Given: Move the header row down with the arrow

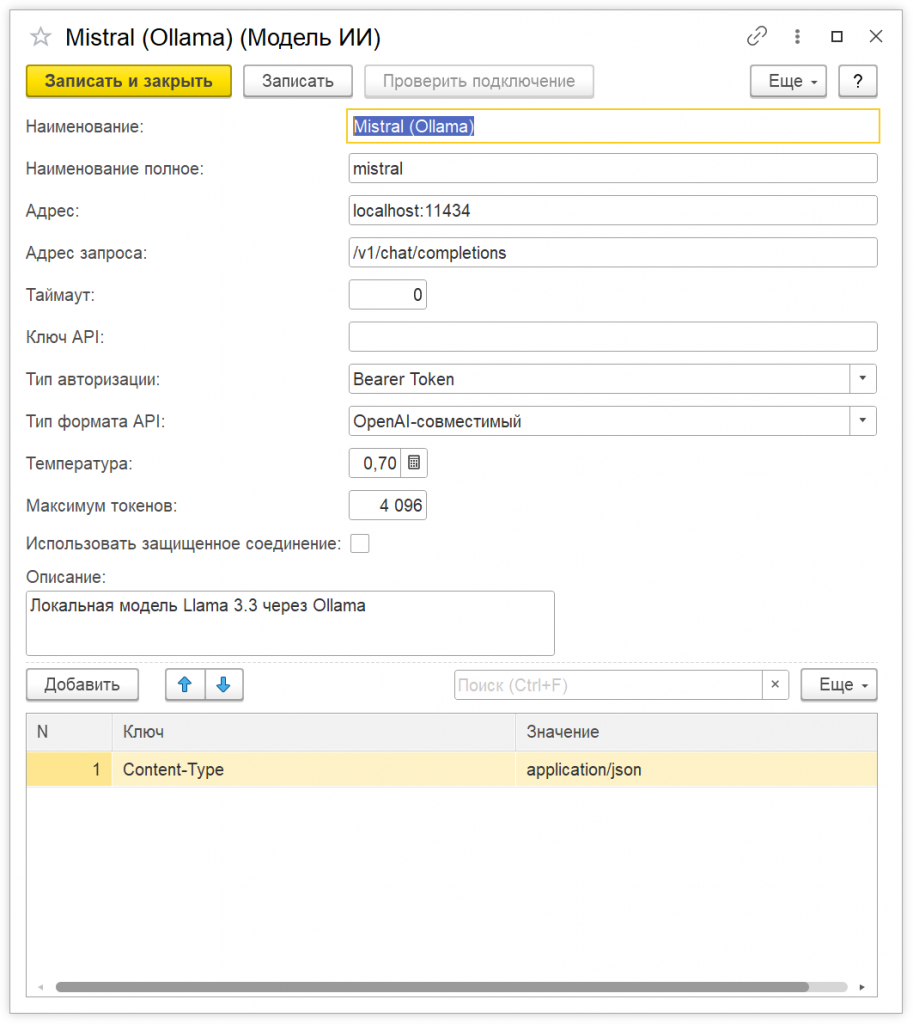Looking at the screenshot, I should click(223, 685).
